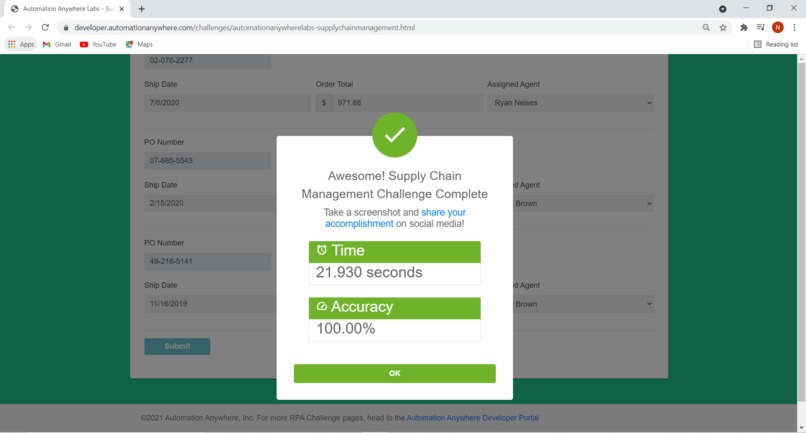806x433 pixels.
Task: Open the Reading list button
Action: [x=776, y=44]
